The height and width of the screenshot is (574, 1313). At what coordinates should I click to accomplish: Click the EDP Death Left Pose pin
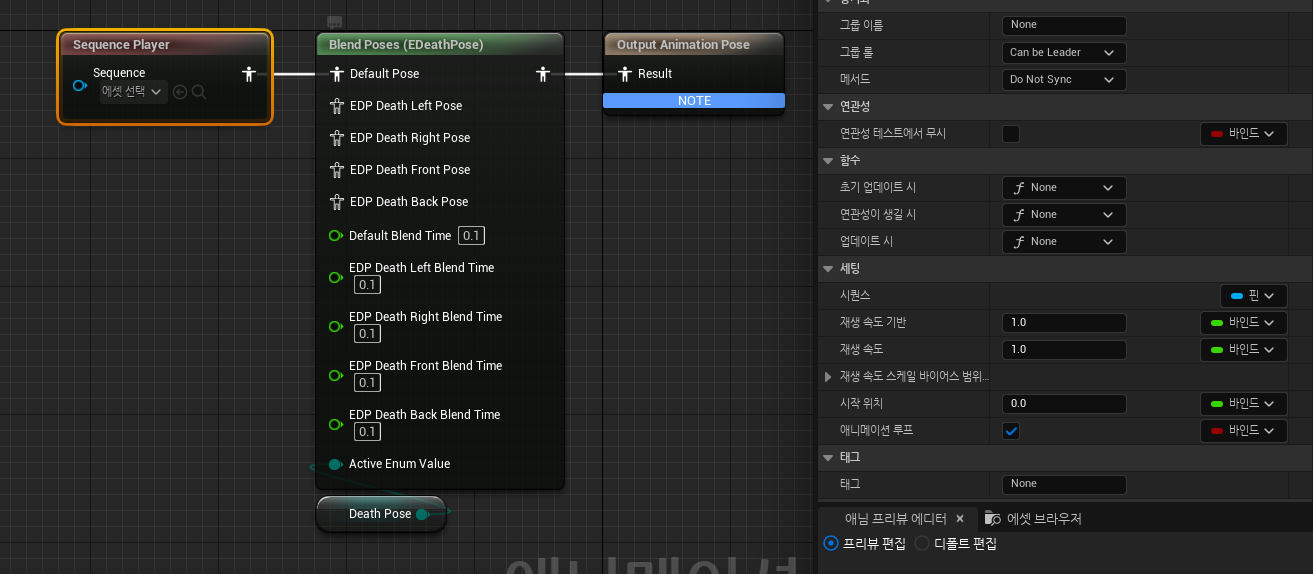point(336,106)
